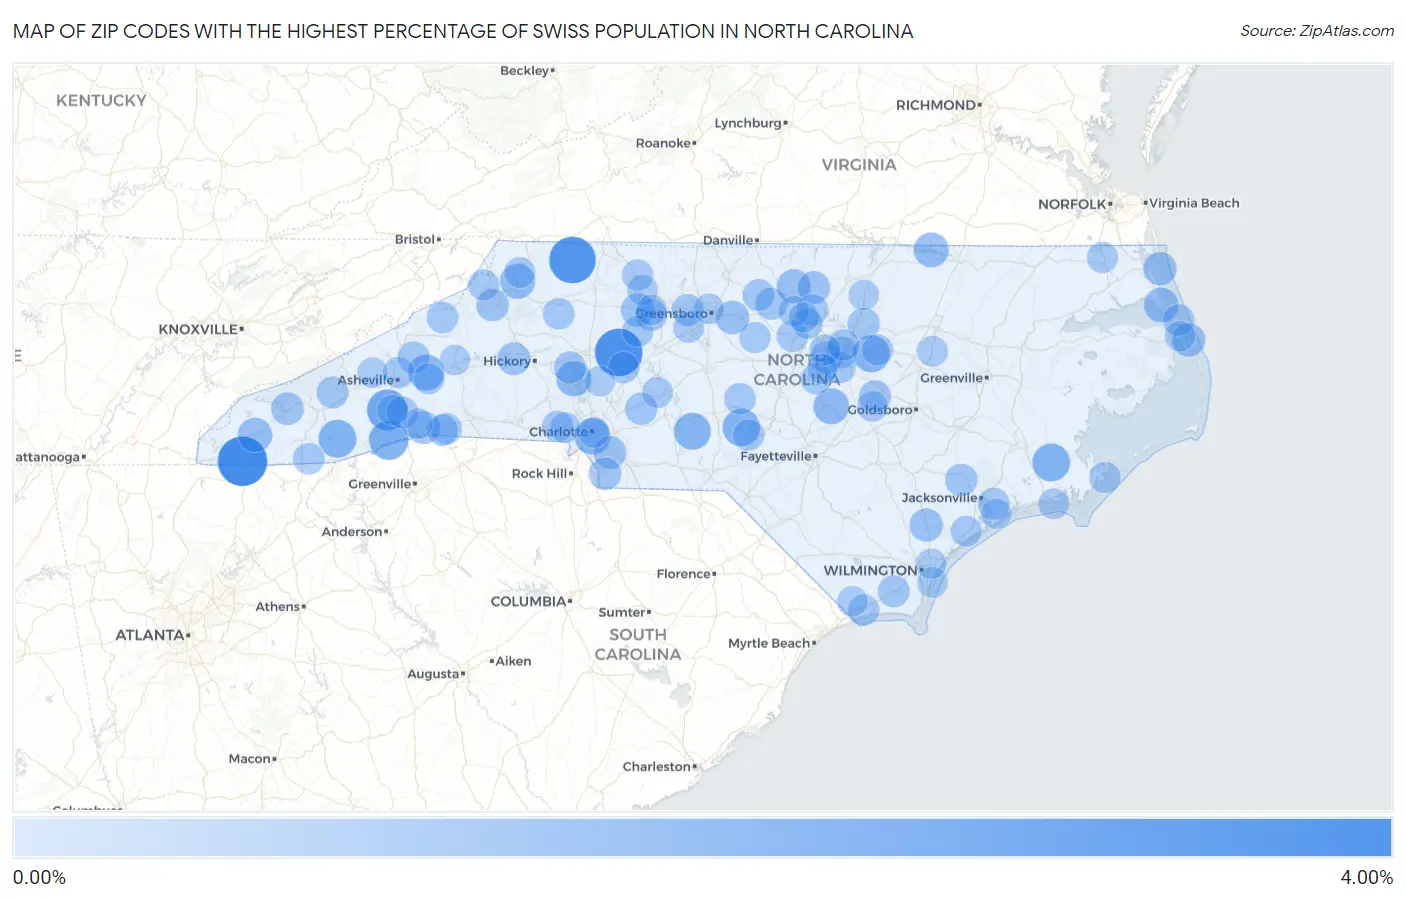Click the ATLANTA city label

(150, 635)
